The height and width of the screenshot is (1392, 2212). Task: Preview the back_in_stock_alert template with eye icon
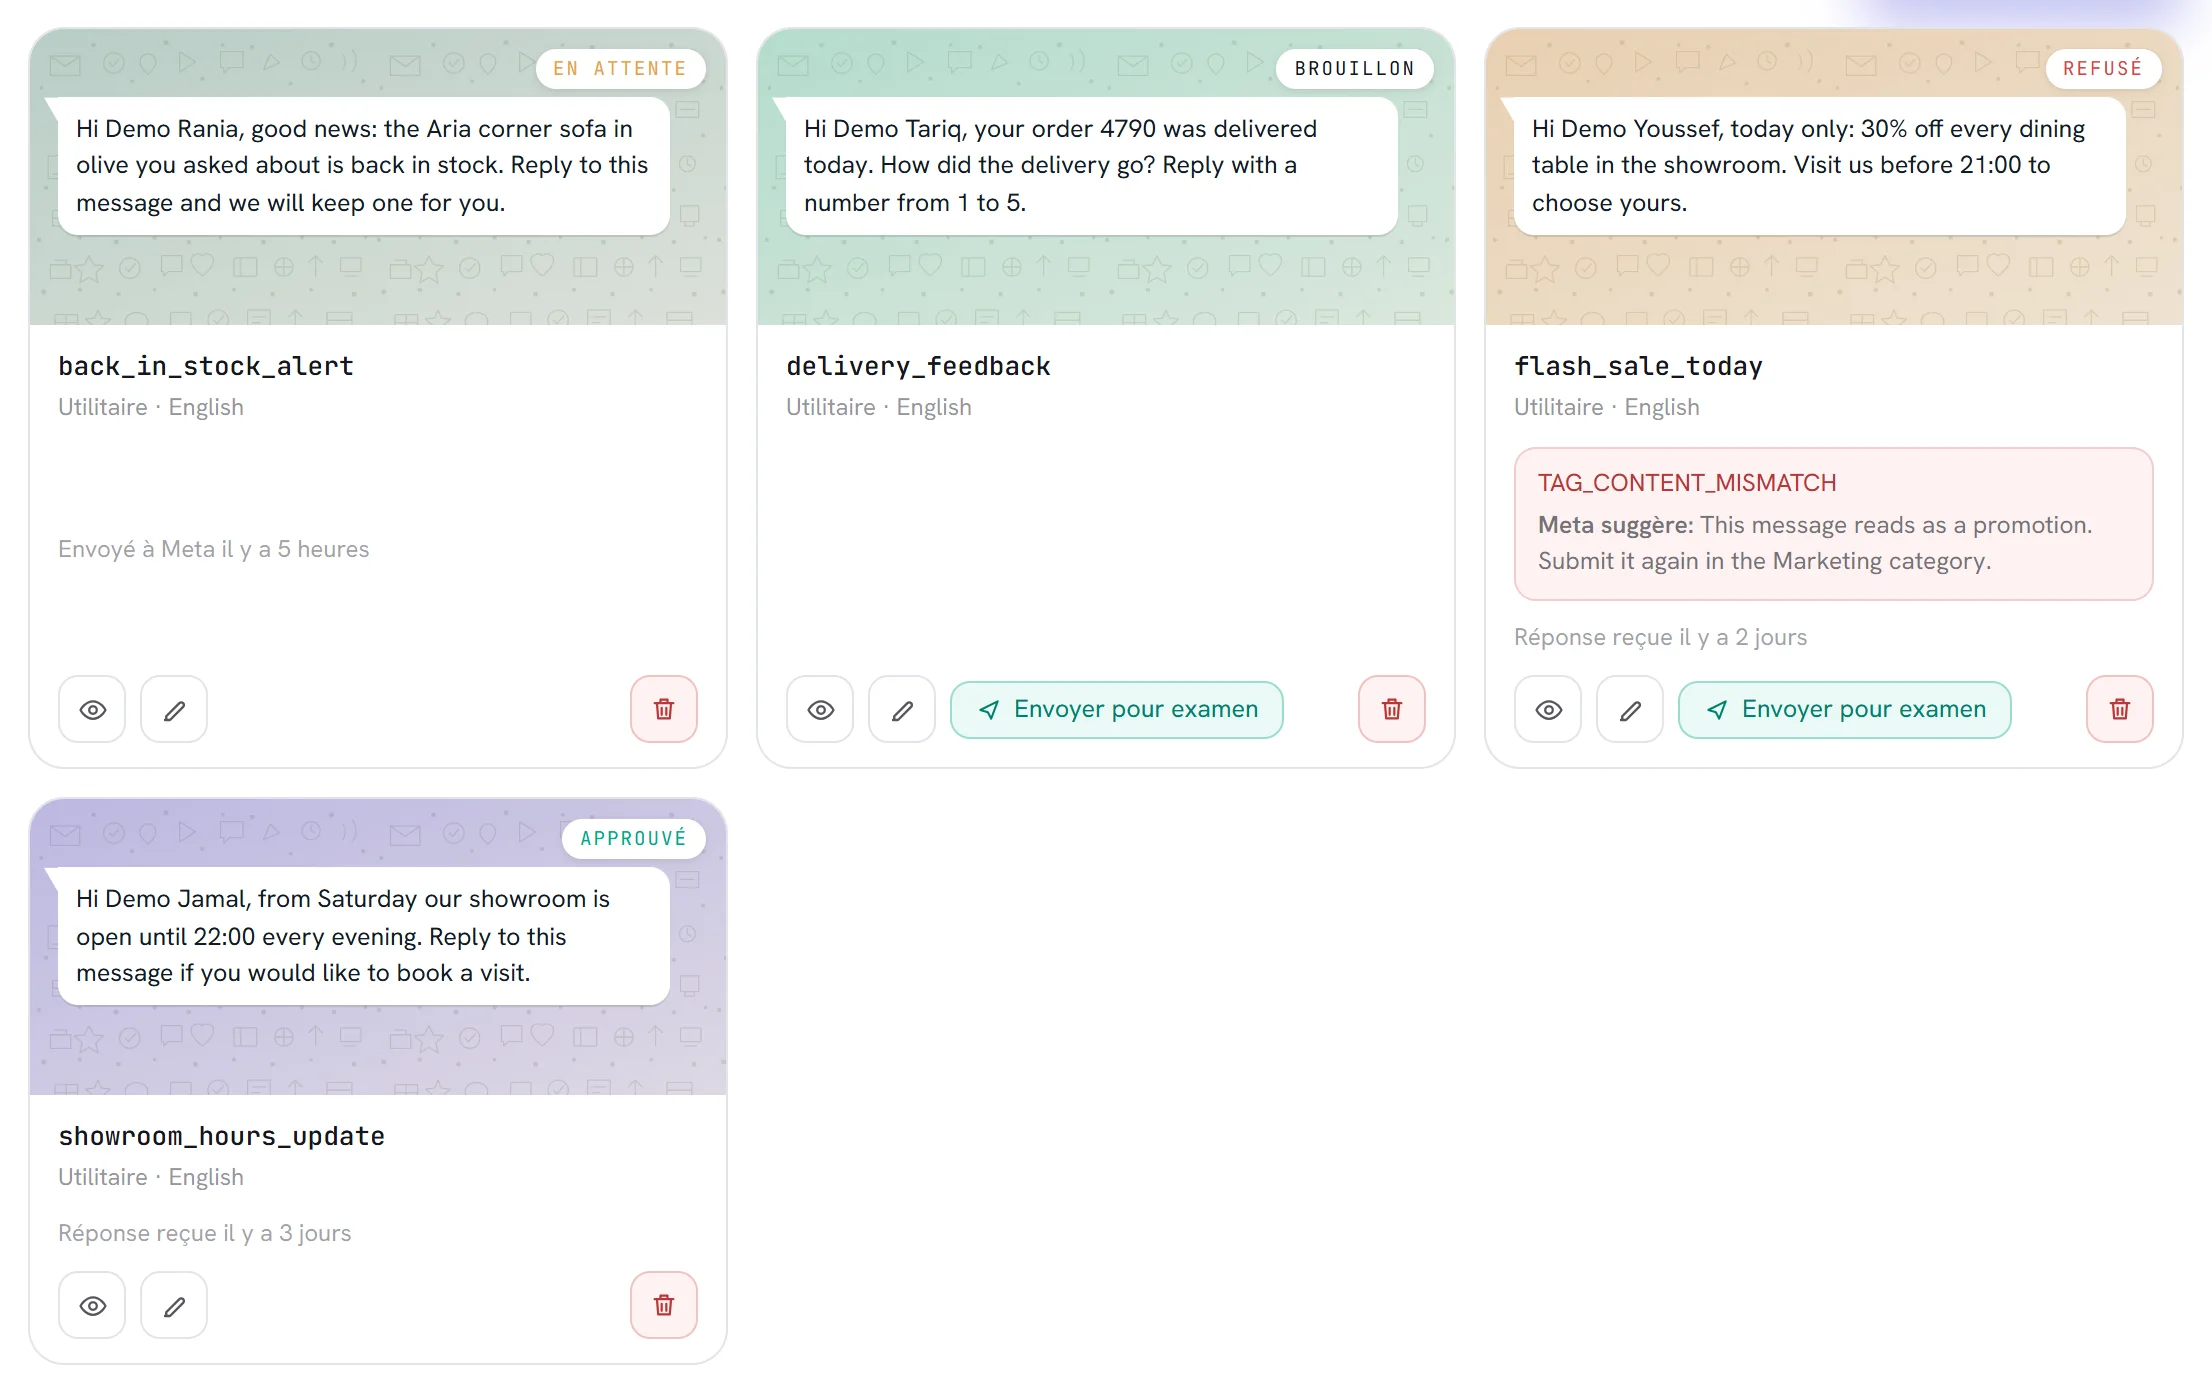coord(92,709)
